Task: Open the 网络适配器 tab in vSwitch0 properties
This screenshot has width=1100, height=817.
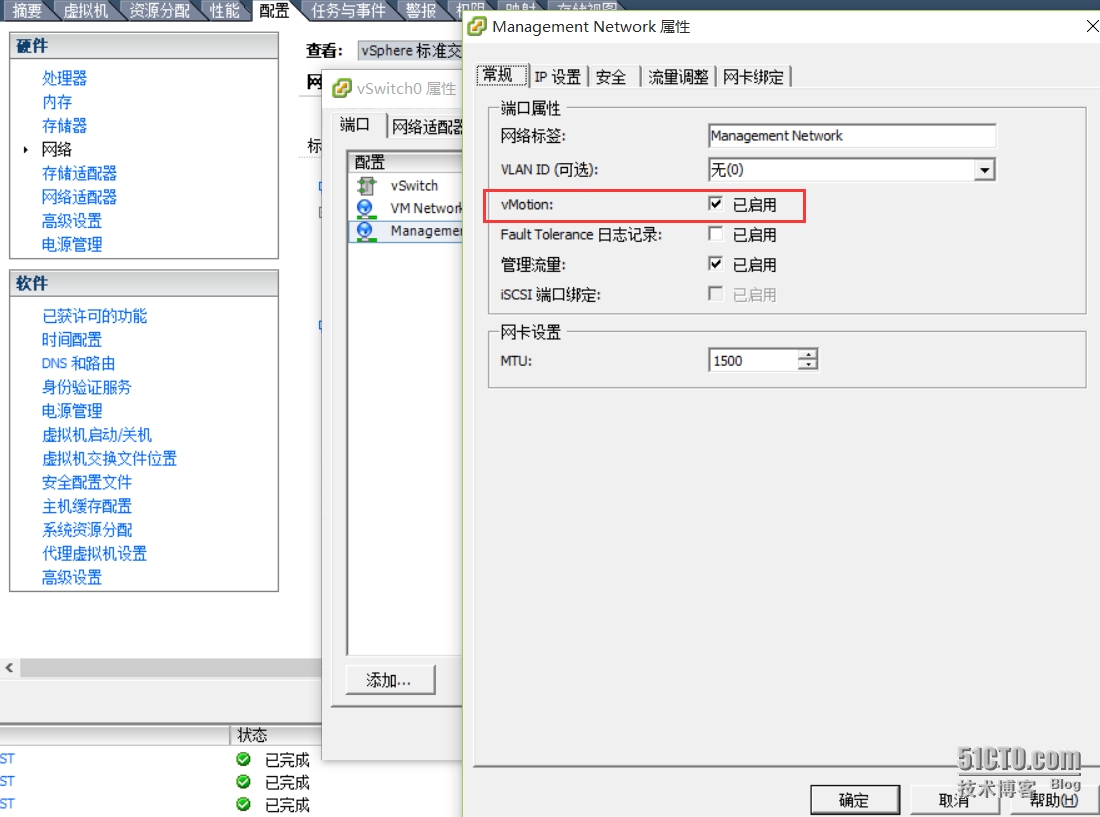Action: (426, 126)
